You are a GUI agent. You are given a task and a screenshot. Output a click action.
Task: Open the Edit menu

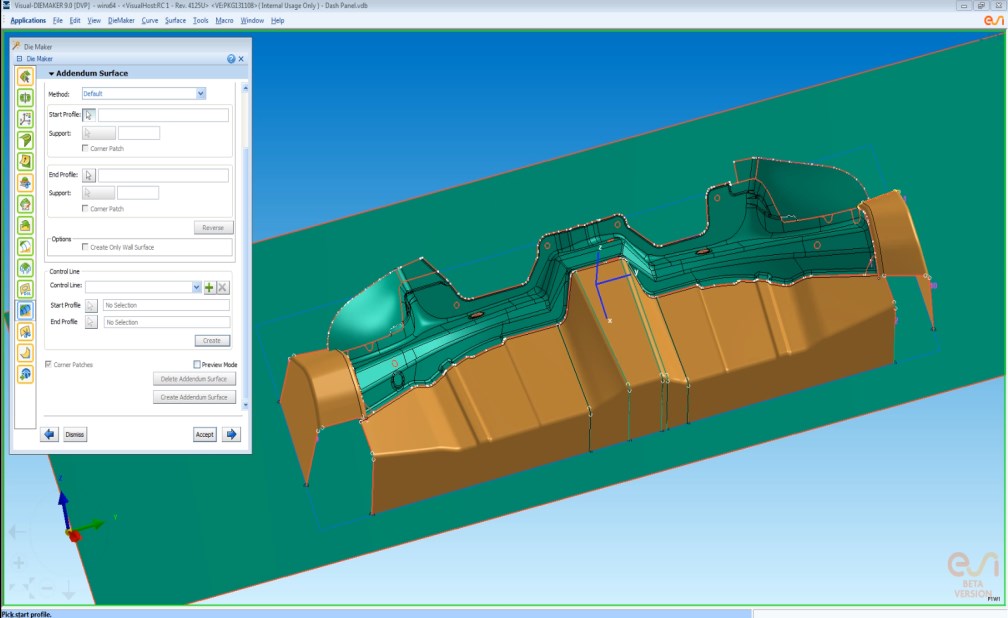click(75, 21)
